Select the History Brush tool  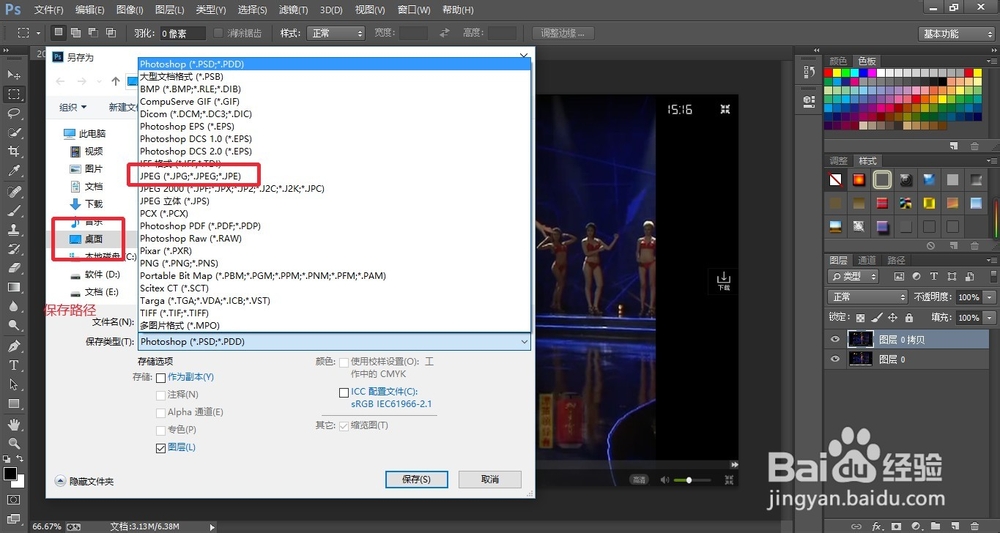[x=13, y=249]
